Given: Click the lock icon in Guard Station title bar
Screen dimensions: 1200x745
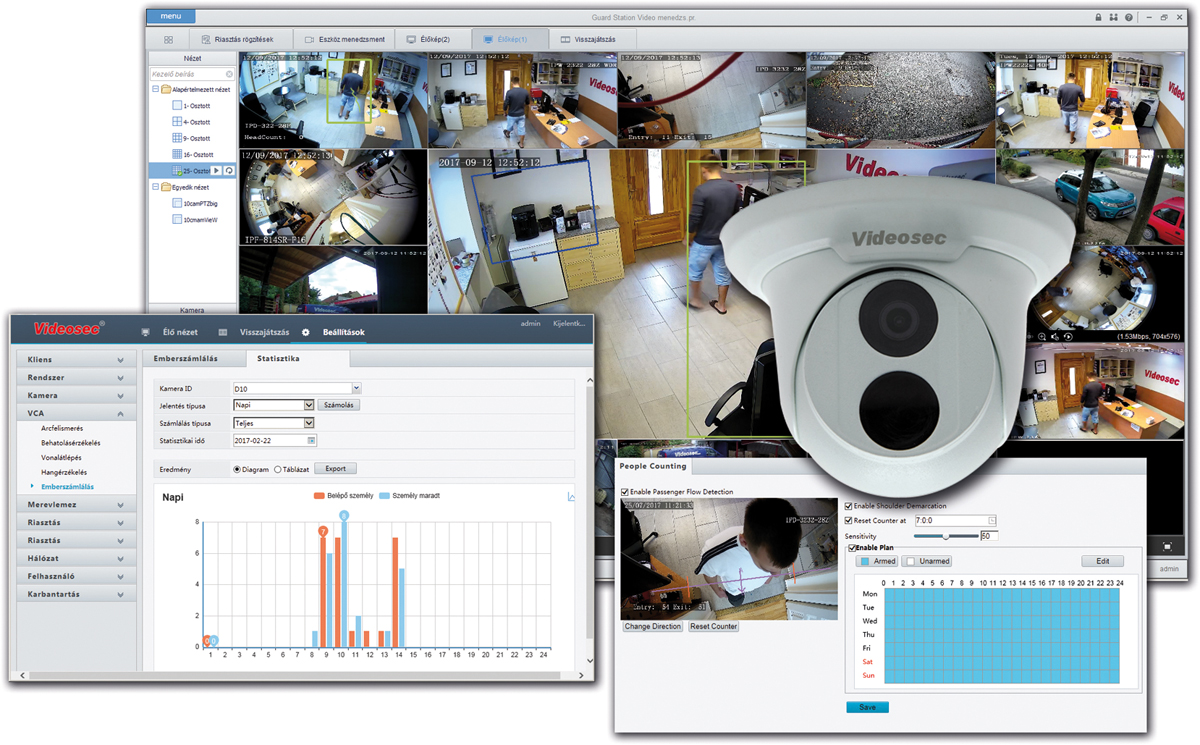Looking at the screenshot, I should pyautogui.click(x=1098, y=17).
